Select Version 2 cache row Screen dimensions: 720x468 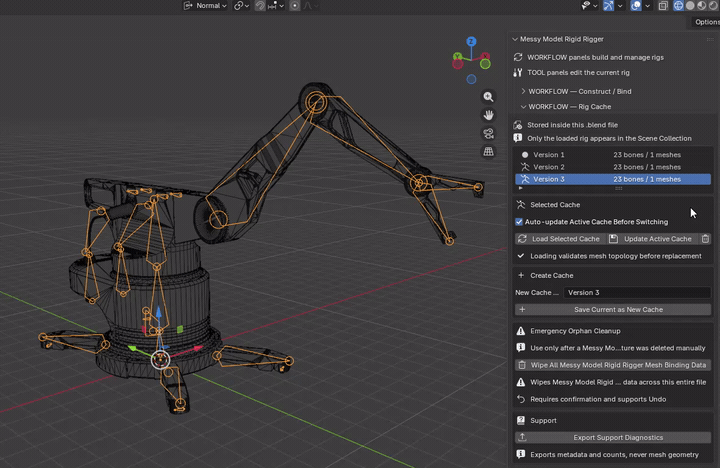(613, 167)
